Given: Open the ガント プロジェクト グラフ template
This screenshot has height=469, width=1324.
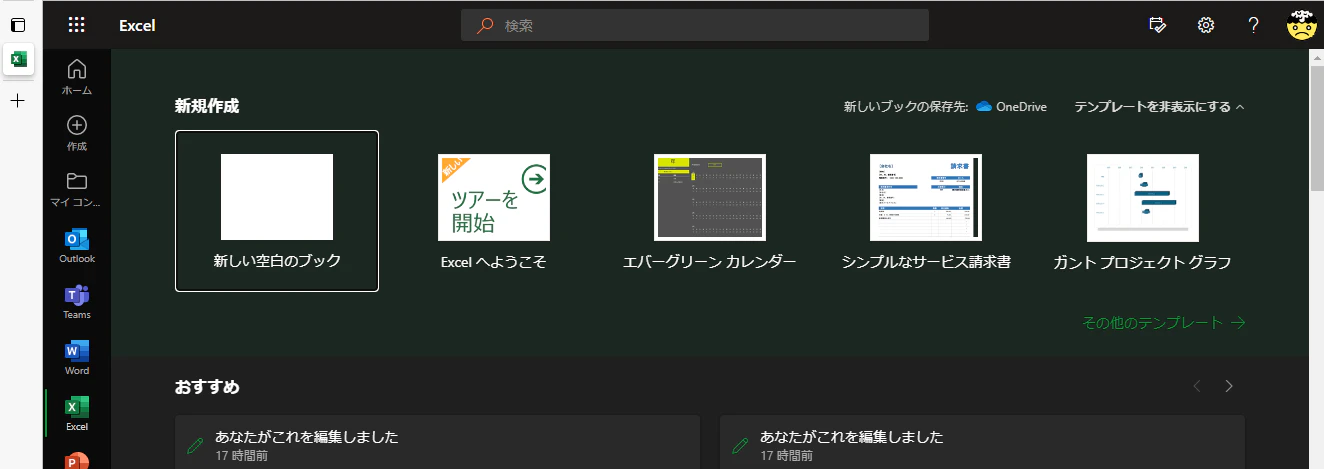Looking at the screenshot, I should (x=1142, y=211).
